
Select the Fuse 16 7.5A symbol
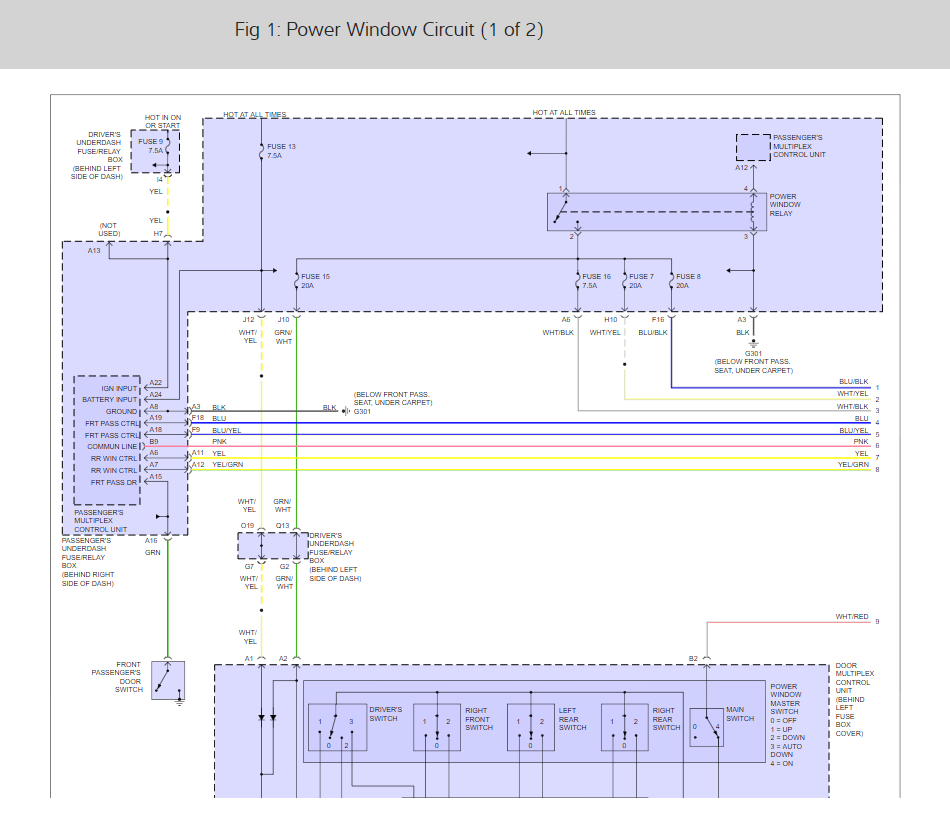[578, 280]
